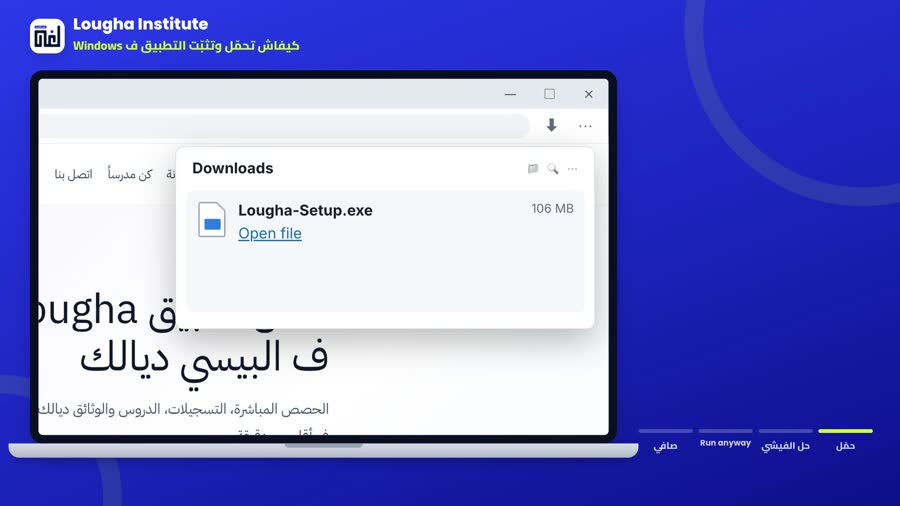Open the browser three-dot menu

point(585,126)
